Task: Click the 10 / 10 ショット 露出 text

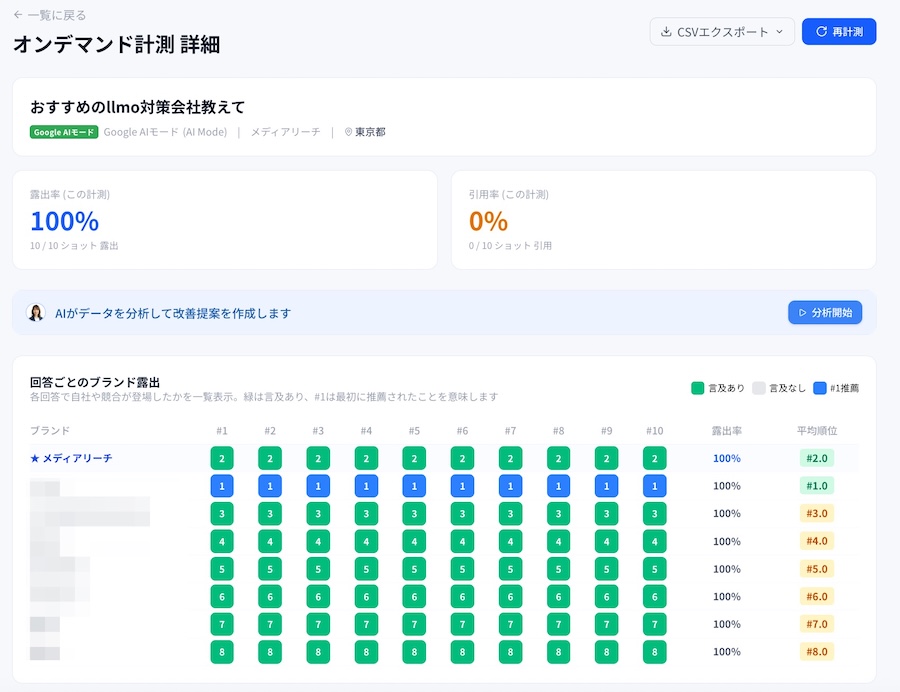Action: [74, 246]
